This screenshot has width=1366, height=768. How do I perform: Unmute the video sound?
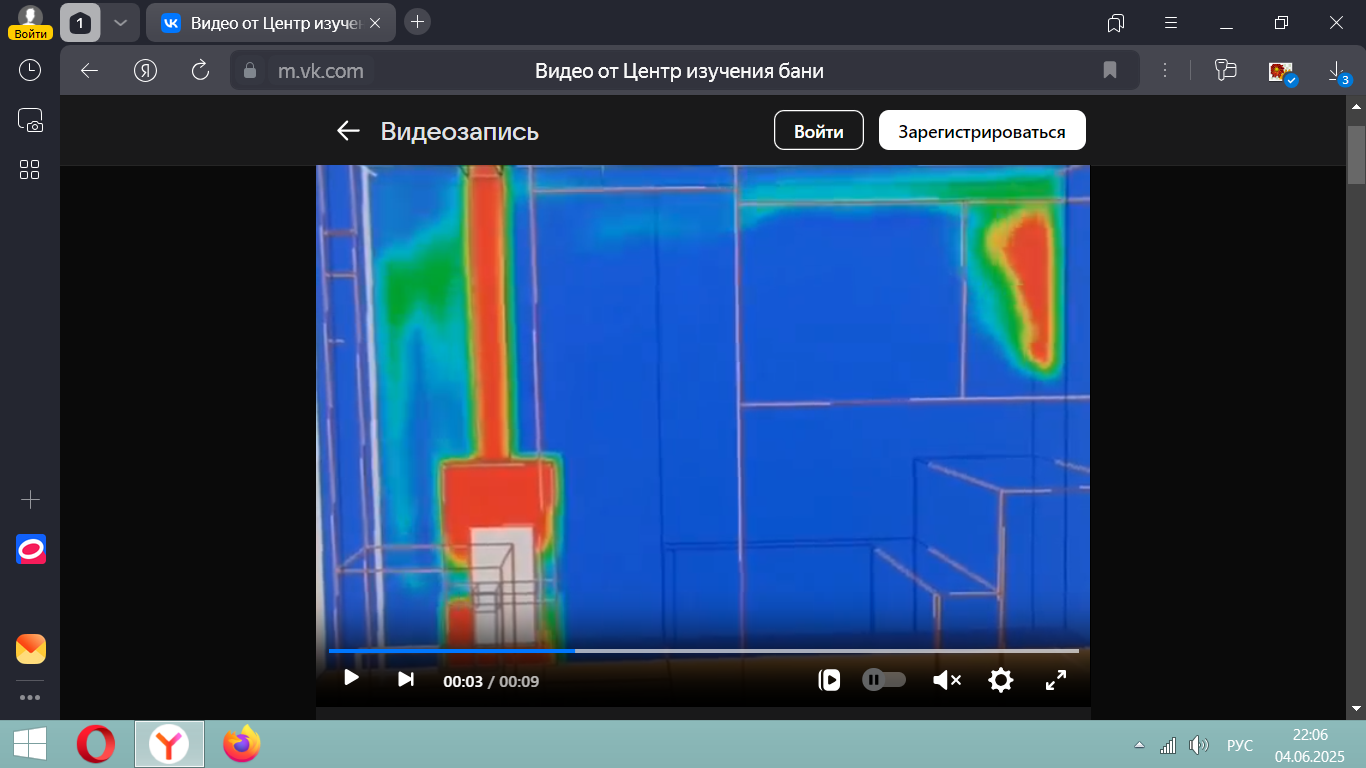click(946, 680)
